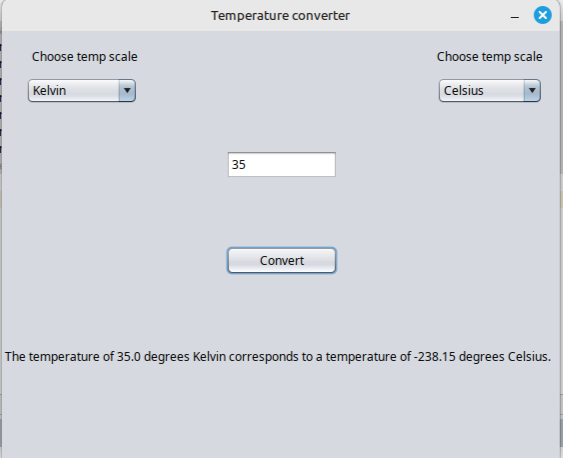Click the right 'Choose temp scale' label
Viewport: 563px width, 458px height.
(x=489, y=57)
